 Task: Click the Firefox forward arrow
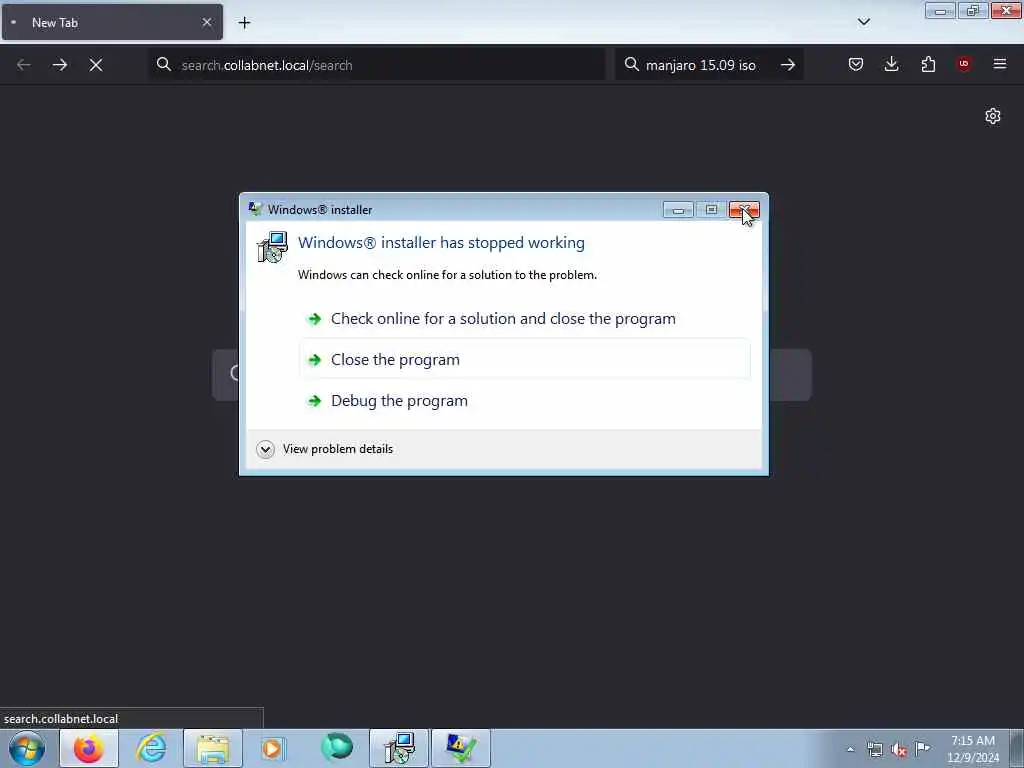click(x=60, y=65)
